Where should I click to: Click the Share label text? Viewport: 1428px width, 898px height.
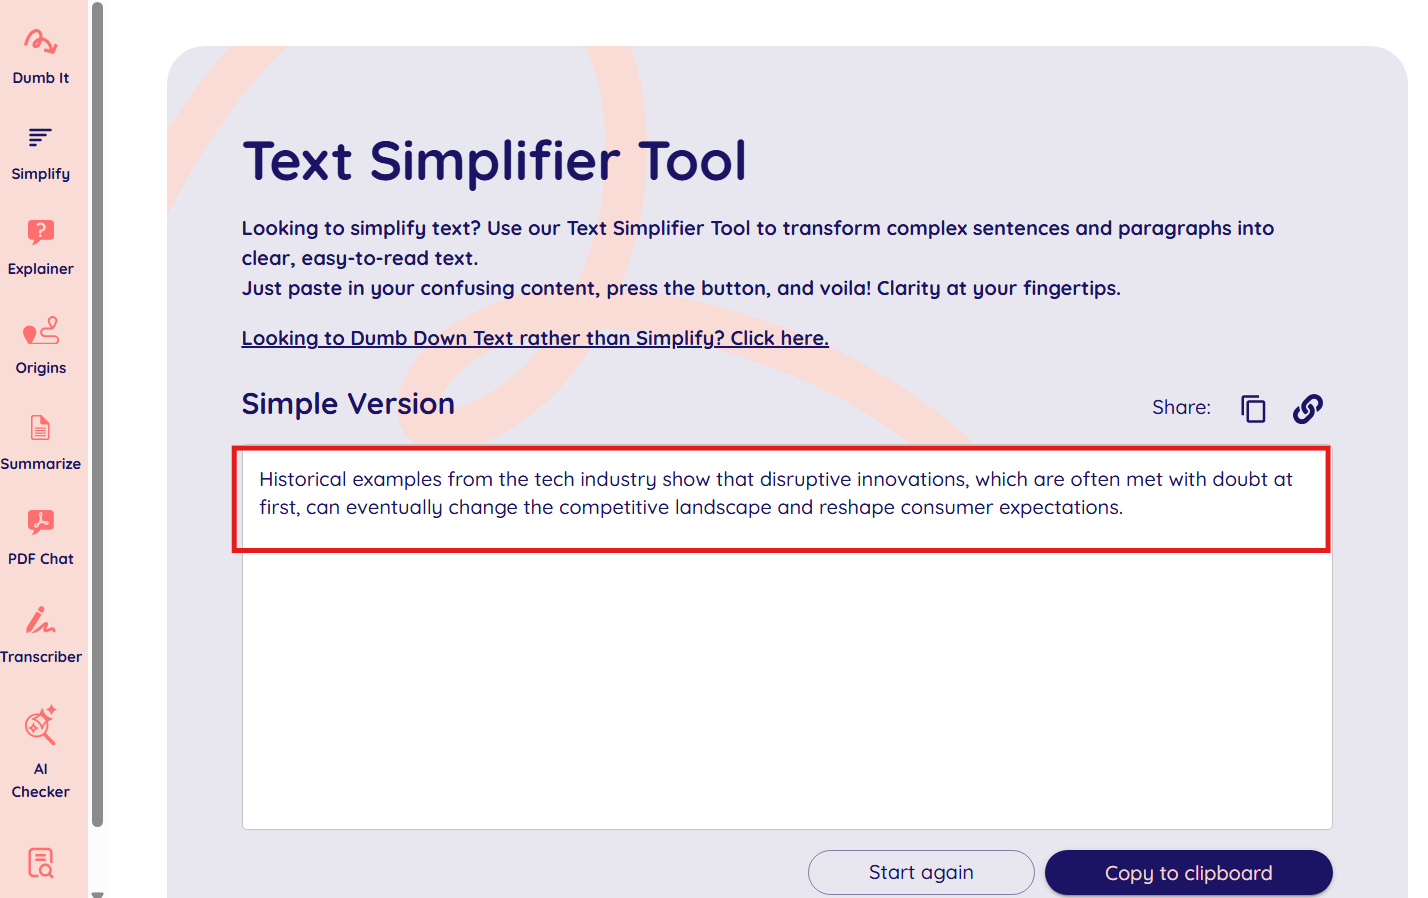[x=1181, y=407]
